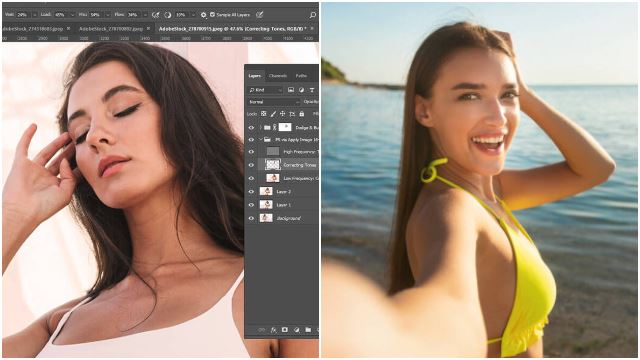Switch to the Paths tab
The height and width of the screenshot is (360, 640).
[301, 76]
